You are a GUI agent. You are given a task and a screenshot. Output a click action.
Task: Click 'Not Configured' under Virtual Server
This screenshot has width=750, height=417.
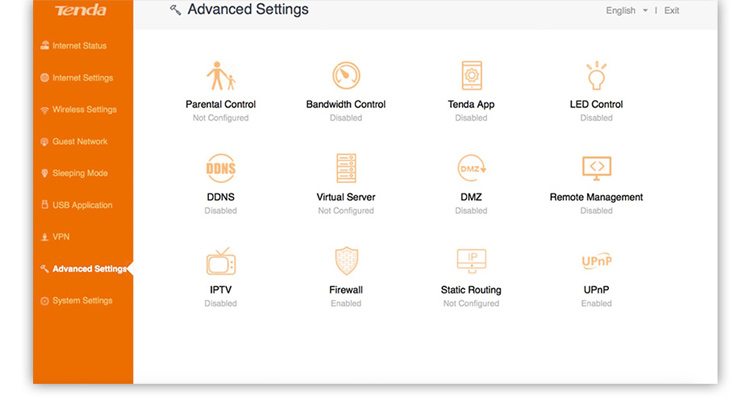pyautogui.click(x=346, y=210)
